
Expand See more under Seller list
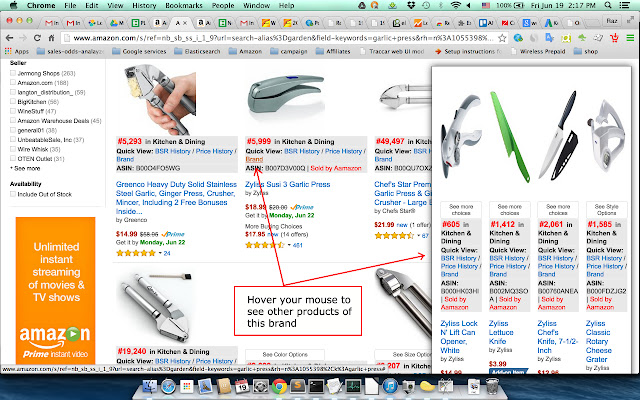25,168
